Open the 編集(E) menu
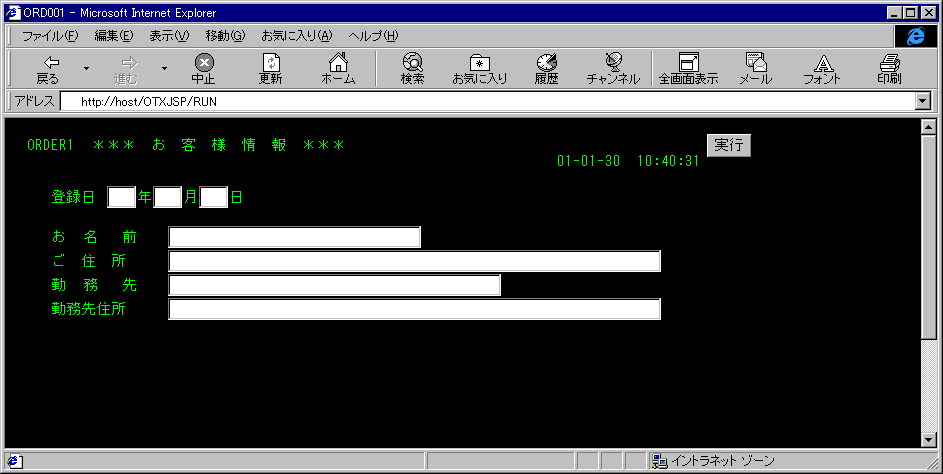The width and height of the screenshot is (943, 474). (114, 36)
